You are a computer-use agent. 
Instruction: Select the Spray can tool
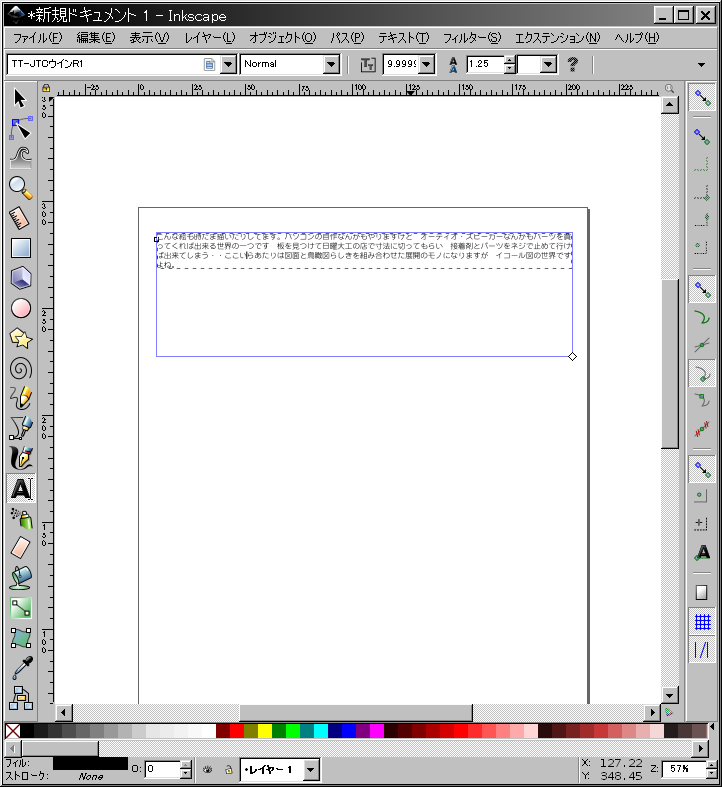[20, 518]
